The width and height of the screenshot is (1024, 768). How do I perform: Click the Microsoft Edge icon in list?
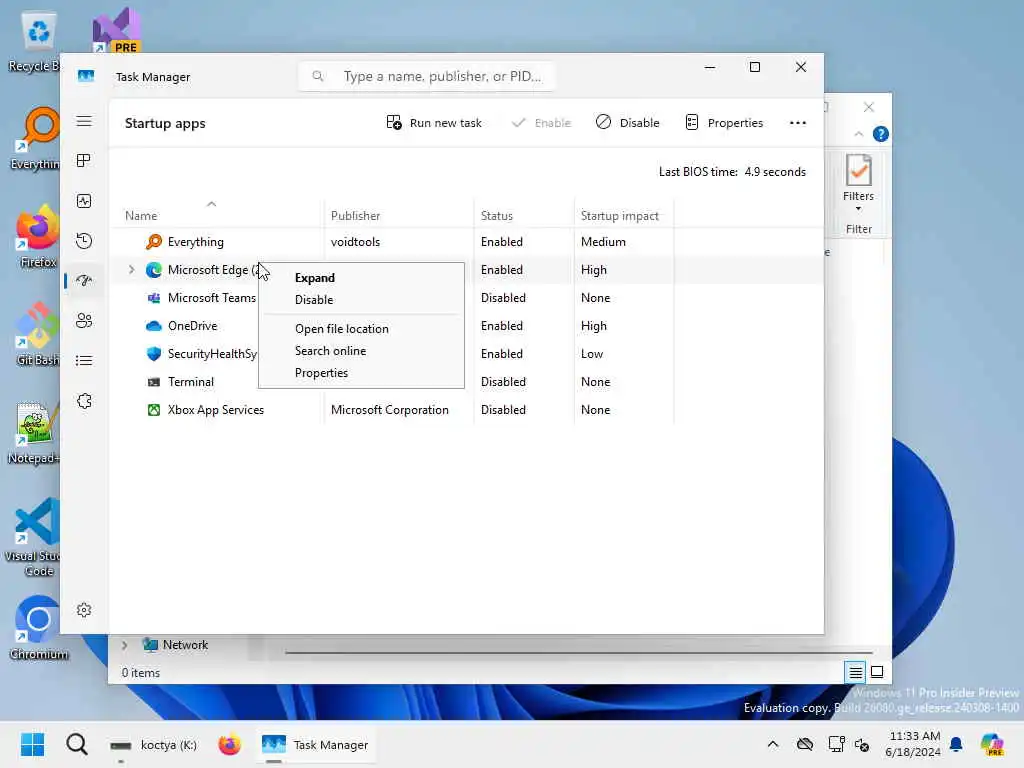[x=153, y=270]
